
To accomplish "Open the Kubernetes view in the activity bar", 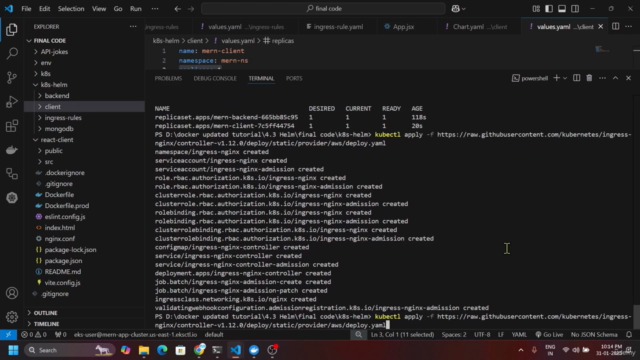I will [12, 198].
